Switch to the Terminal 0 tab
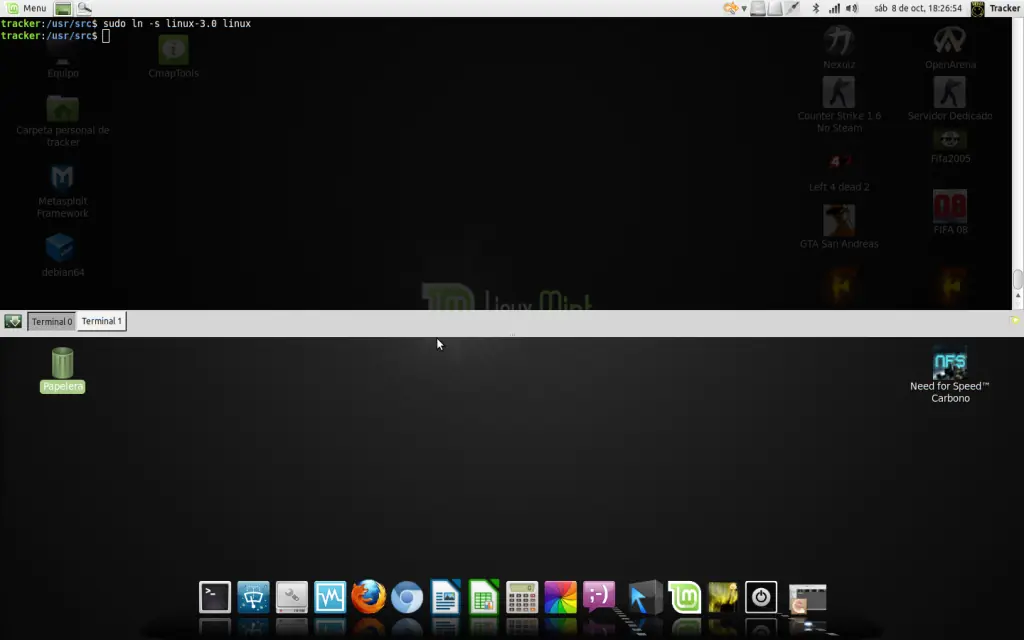The width and height of the screenshot is (1024, 640). (x=52, y=321)
